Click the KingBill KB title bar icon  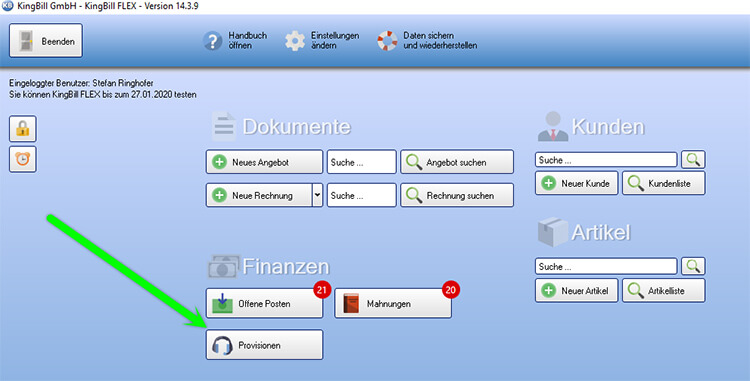pos(7,6)
